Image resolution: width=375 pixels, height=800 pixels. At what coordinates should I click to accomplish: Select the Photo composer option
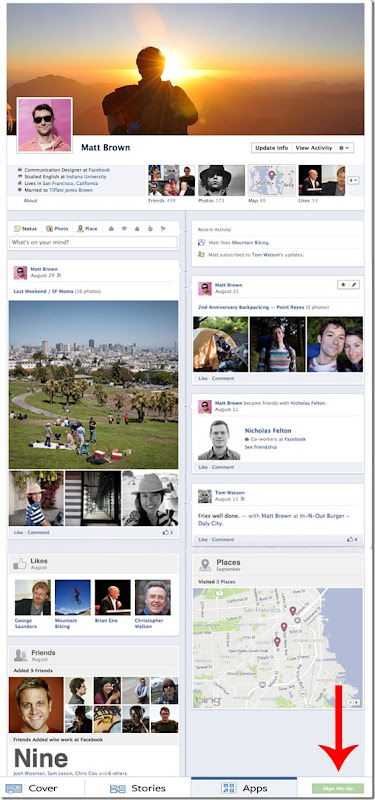(57, 229)
